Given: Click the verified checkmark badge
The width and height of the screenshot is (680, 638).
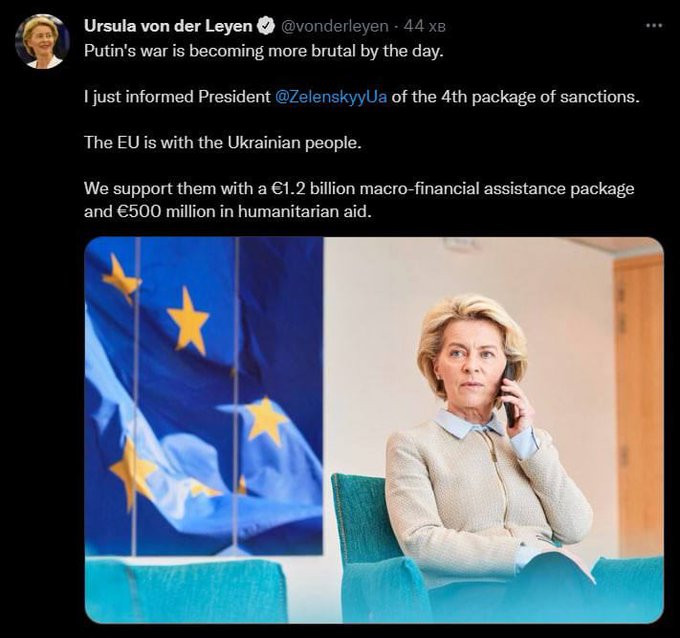Looking at the screenshot, I should [266, 26].
